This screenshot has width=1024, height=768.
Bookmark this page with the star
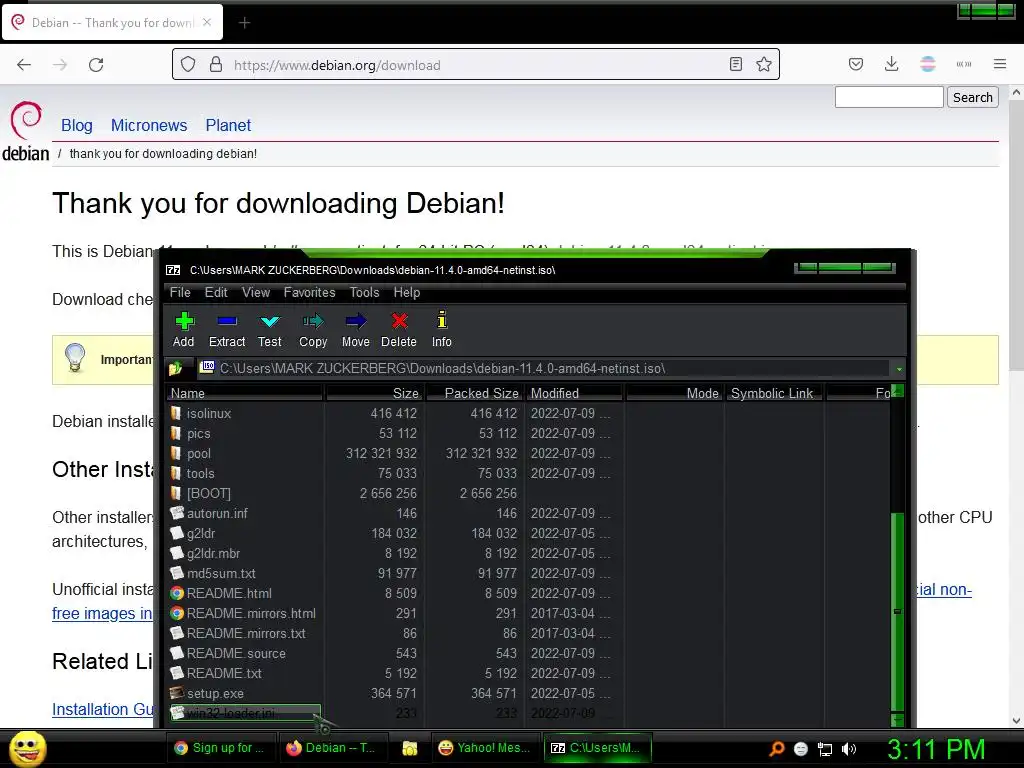pyautogui.click(x=763, y=64)
